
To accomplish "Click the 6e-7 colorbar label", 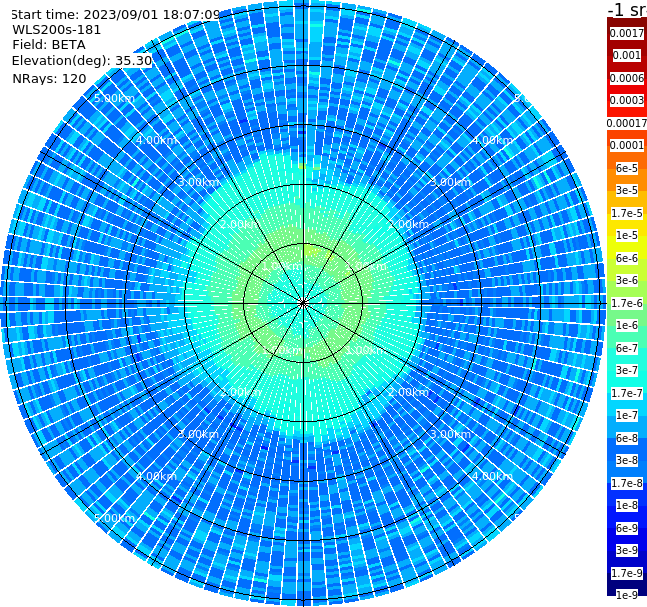I will (627, 348).
